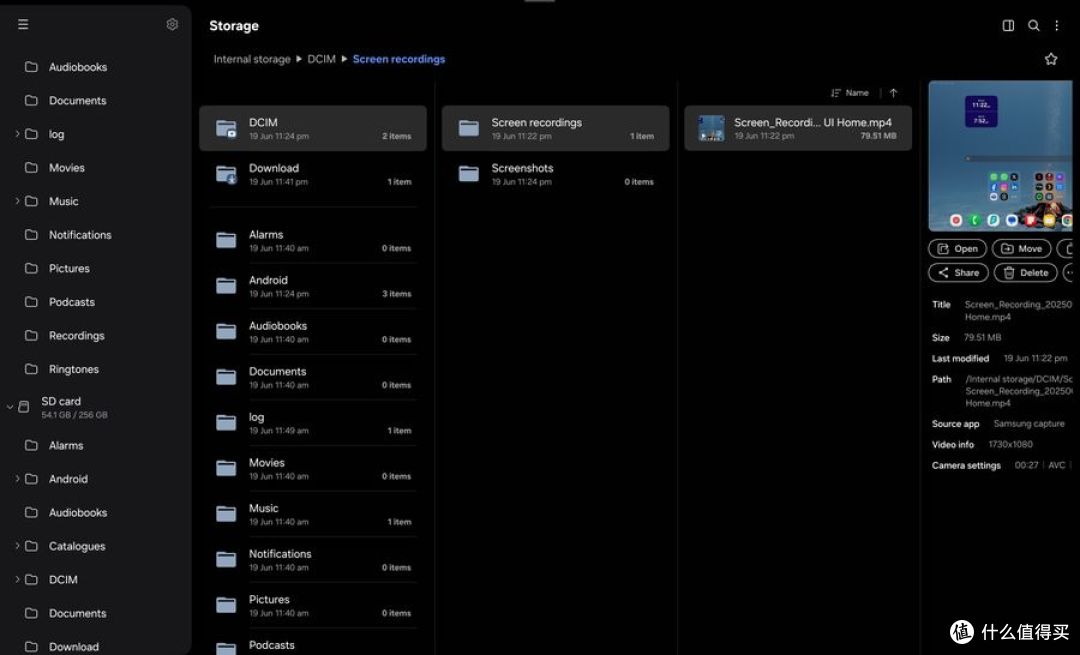The image size is (1080, 655).
Task: Select Audiobooks at top of sidebar
Action: [x=77, y=67]
